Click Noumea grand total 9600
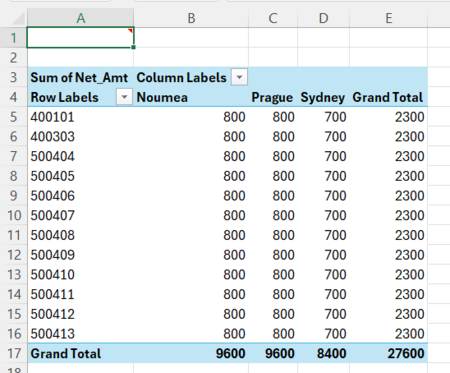 point(191,353)
